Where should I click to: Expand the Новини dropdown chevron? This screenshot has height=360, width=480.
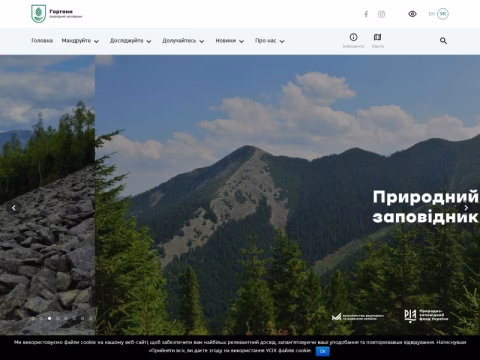[x=241, y=41]
